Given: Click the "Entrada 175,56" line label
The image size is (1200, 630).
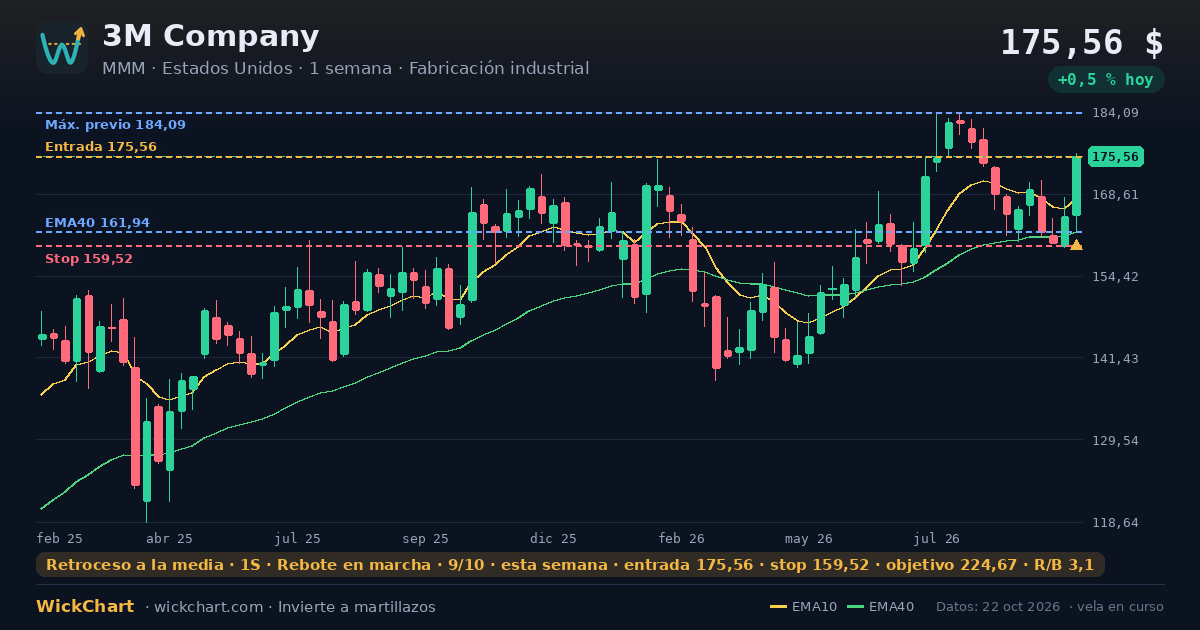Looking at the screenshot, I should click(x=101, y=147).
